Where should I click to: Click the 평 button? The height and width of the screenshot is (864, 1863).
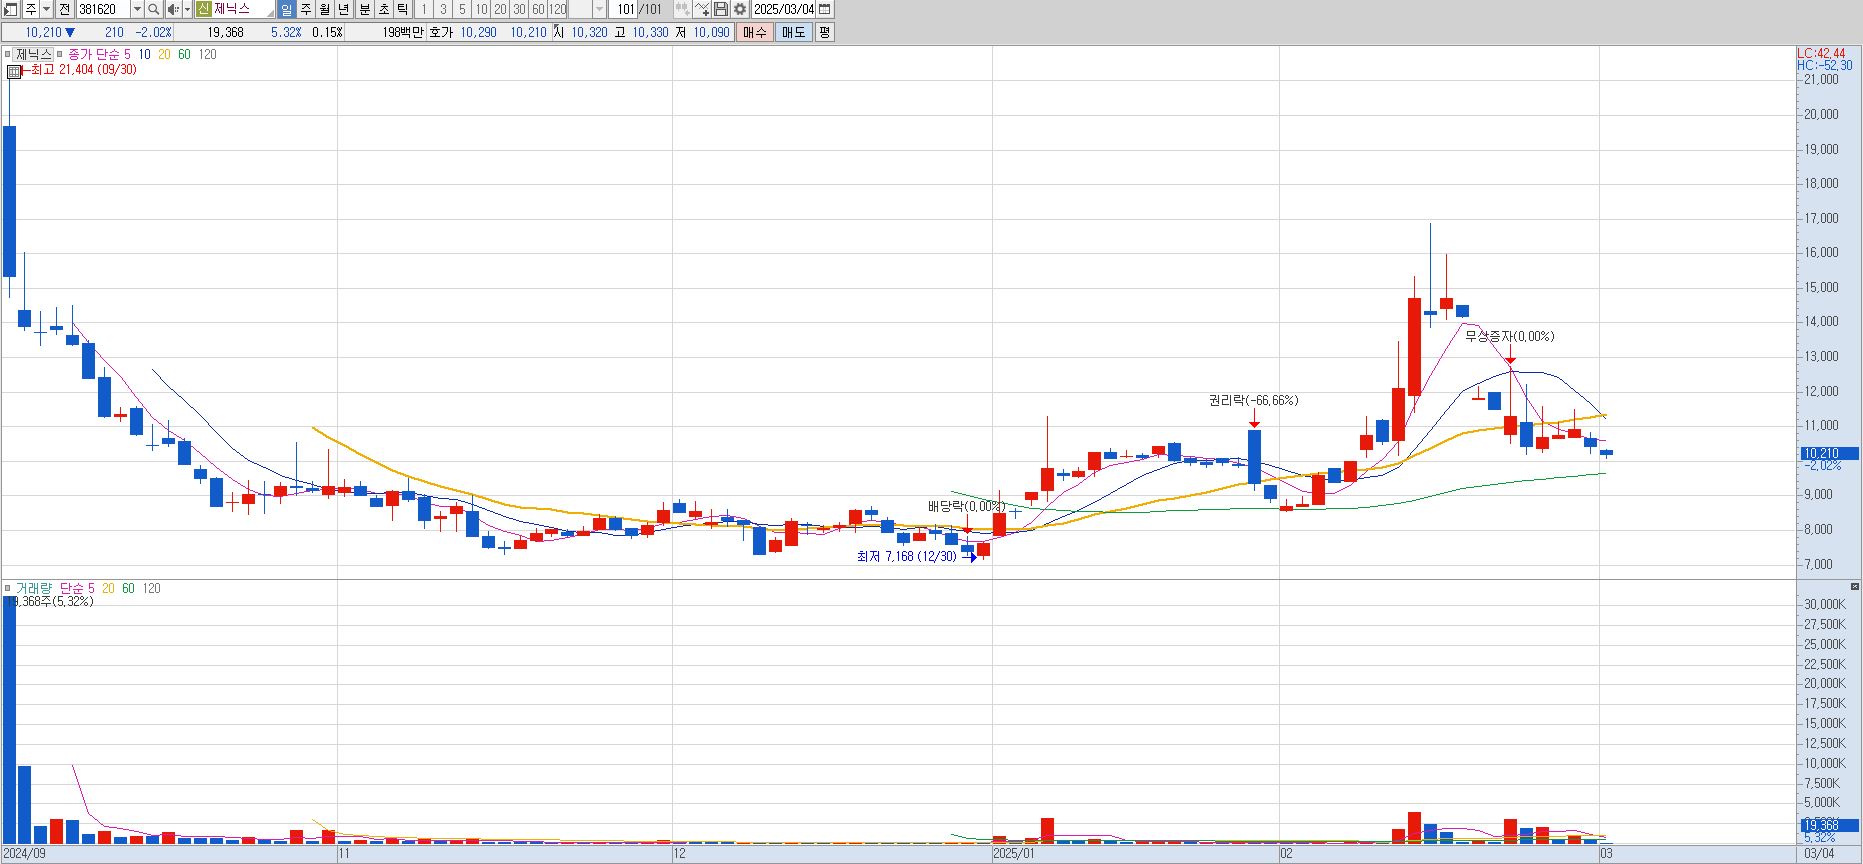(x=824, y=32)
